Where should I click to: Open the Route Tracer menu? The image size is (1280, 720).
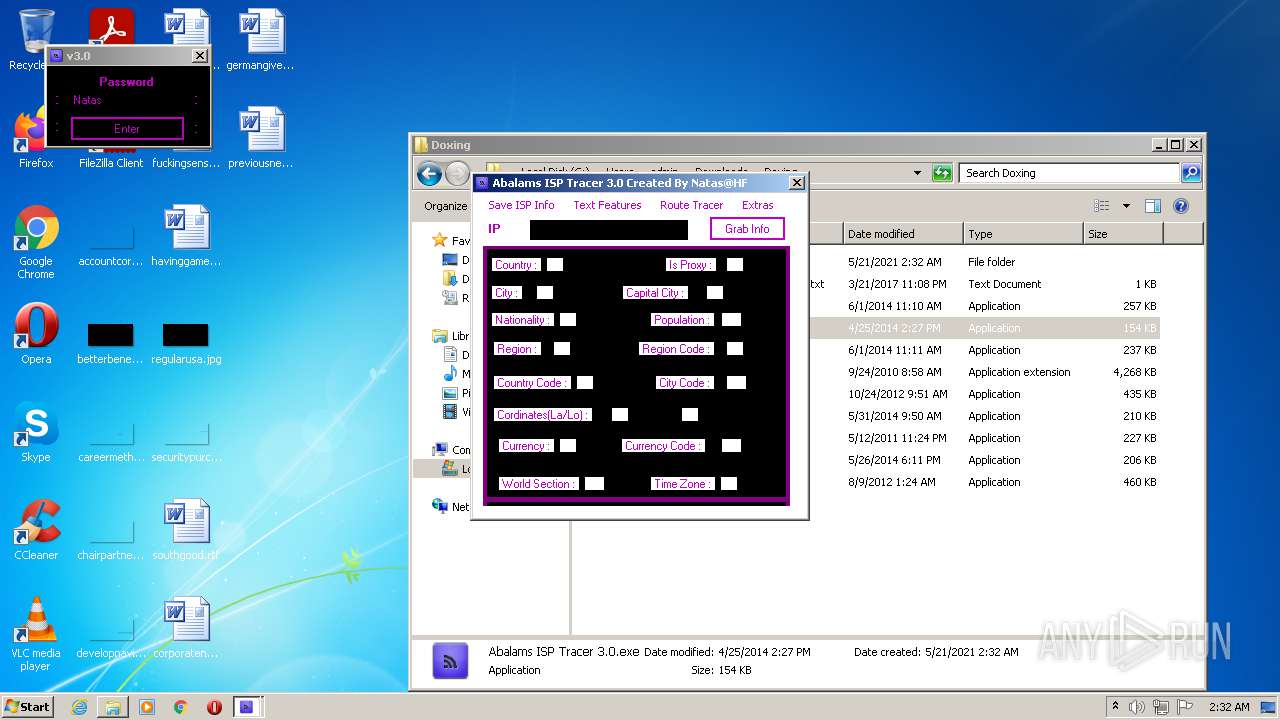click(691, 205)
